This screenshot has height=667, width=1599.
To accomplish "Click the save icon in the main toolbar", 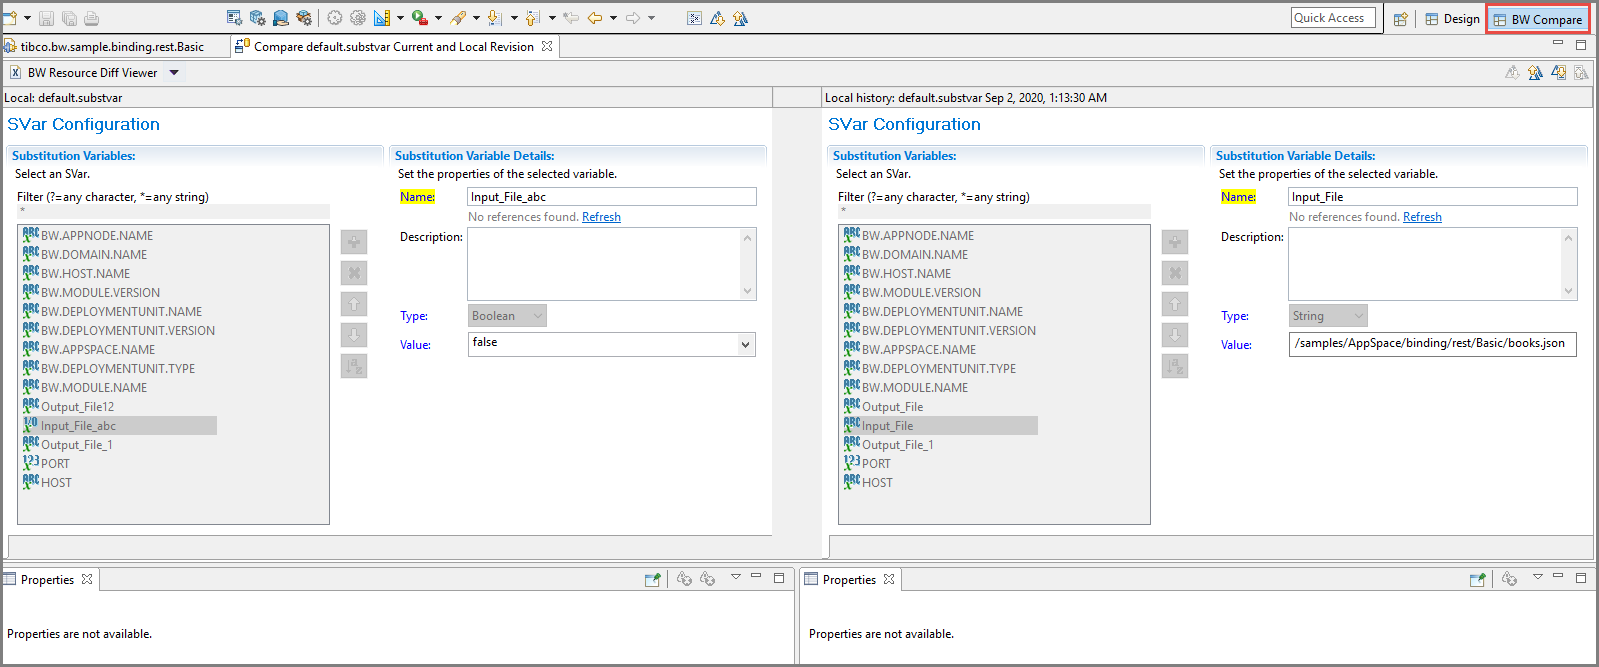I will [x=46, y=18].
